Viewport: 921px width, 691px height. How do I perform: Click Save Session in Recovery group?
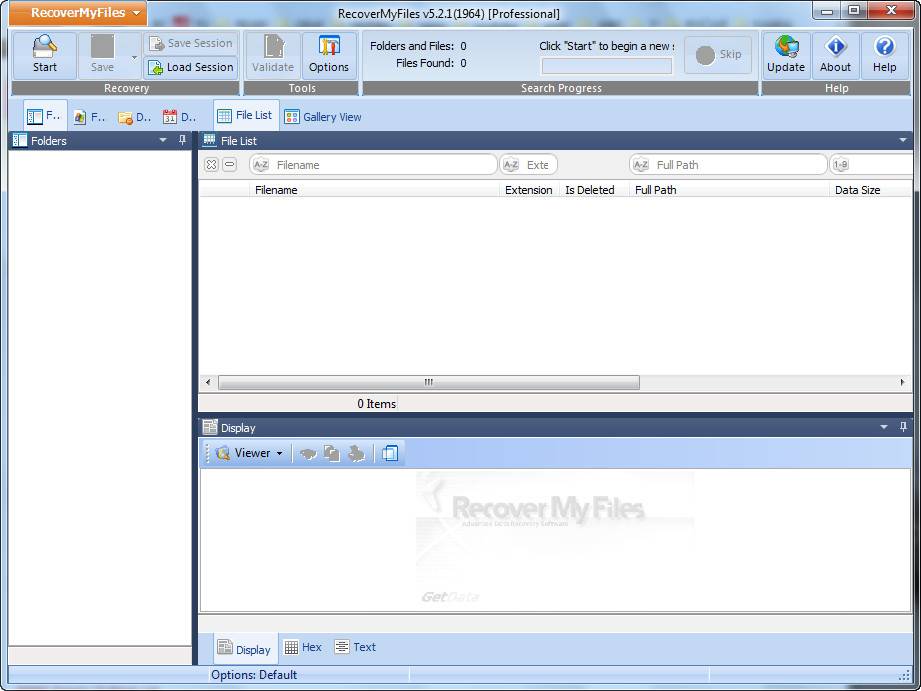[x=191, y=43]
